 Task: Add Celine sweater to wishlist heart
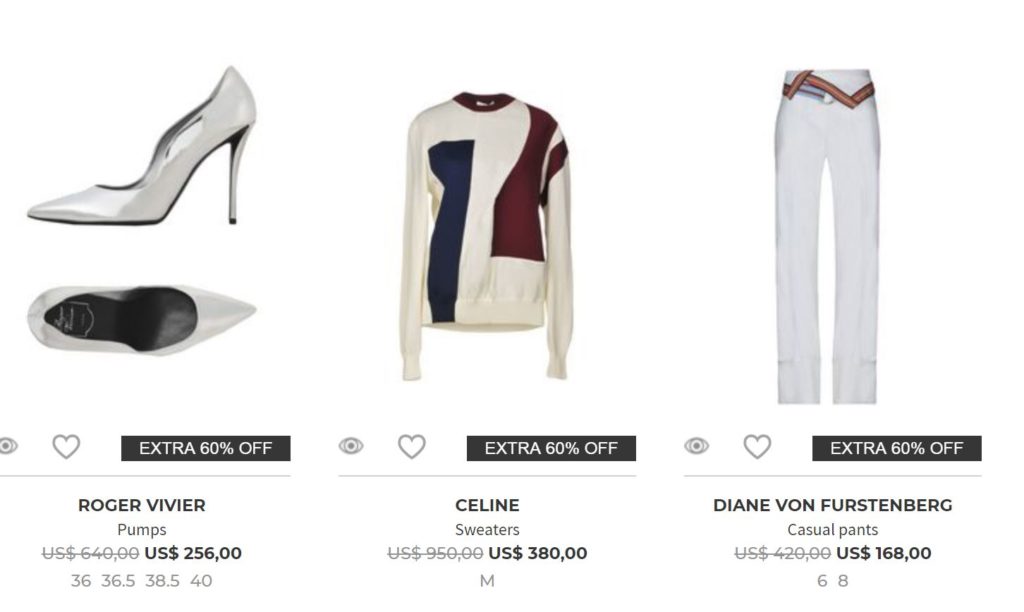coord(411,447)
